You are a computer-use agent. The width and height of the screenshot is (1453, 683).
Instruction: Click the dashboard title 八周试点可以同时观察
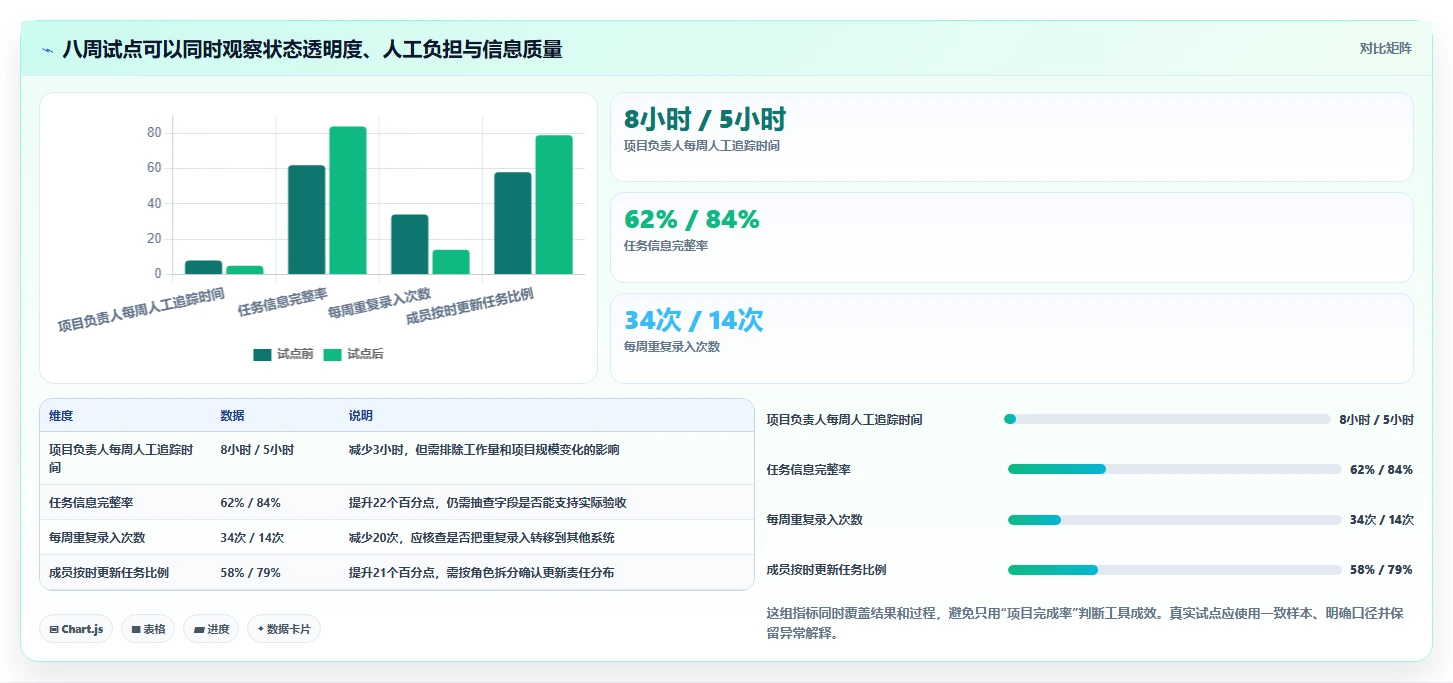pos(312,49)
